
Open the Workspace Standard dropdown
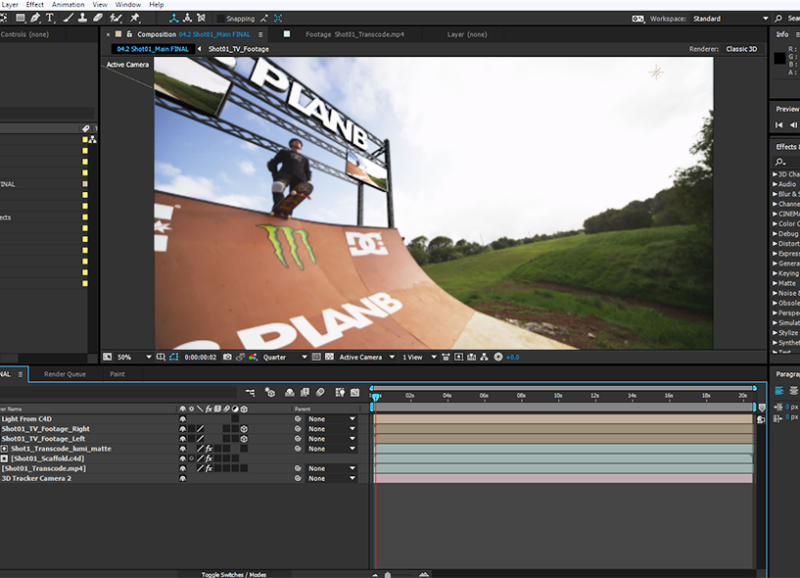tap(730, 18)
